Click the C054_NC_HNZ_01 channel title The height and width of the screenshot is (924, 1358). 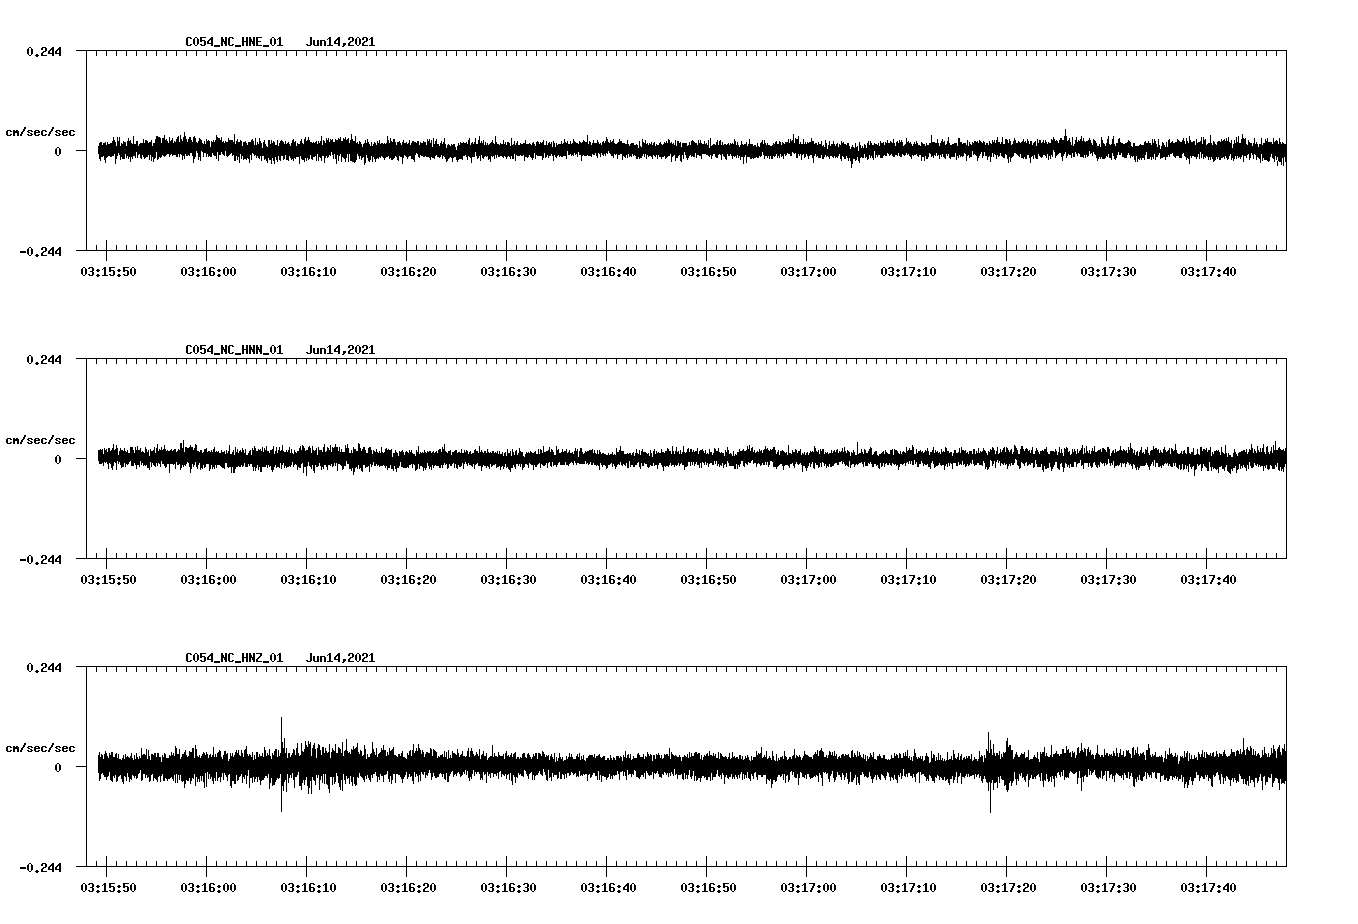[x=234, y=658]
